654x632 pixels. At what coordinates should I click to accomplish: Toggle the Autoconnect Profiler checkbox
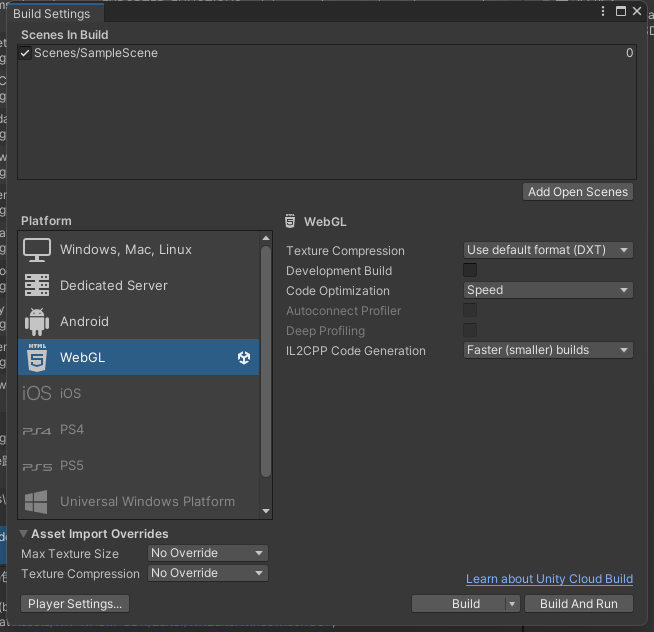pos(470,310)
